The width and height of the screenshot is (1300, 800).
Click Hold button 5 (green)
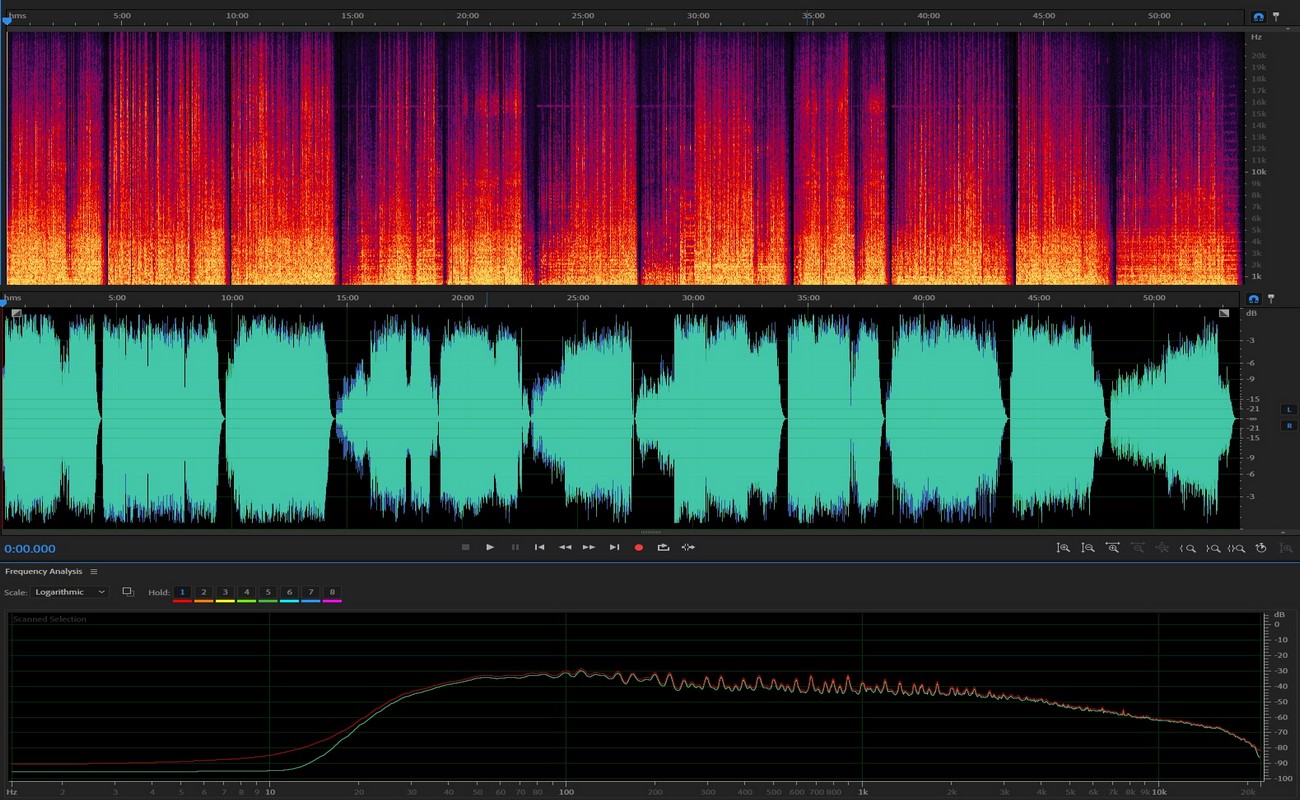click(x=268, y=593)
